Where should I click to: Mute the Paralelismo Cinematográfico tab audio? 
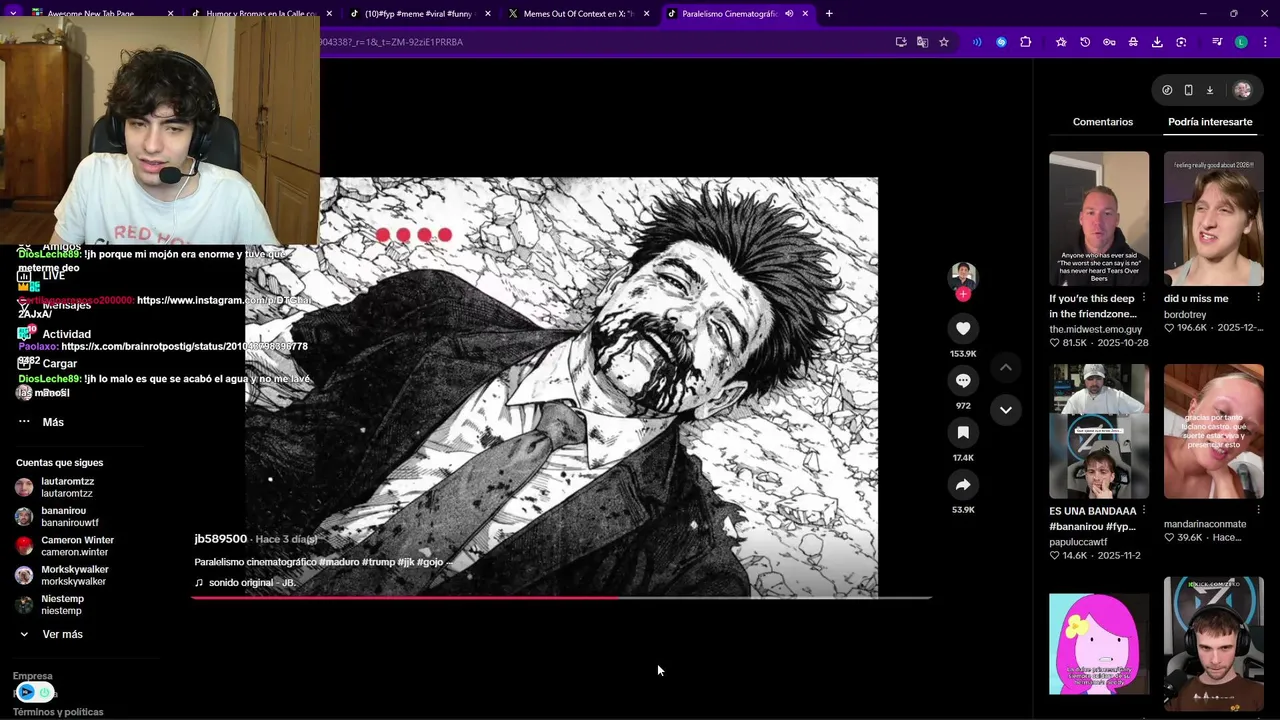coord(789,14)
